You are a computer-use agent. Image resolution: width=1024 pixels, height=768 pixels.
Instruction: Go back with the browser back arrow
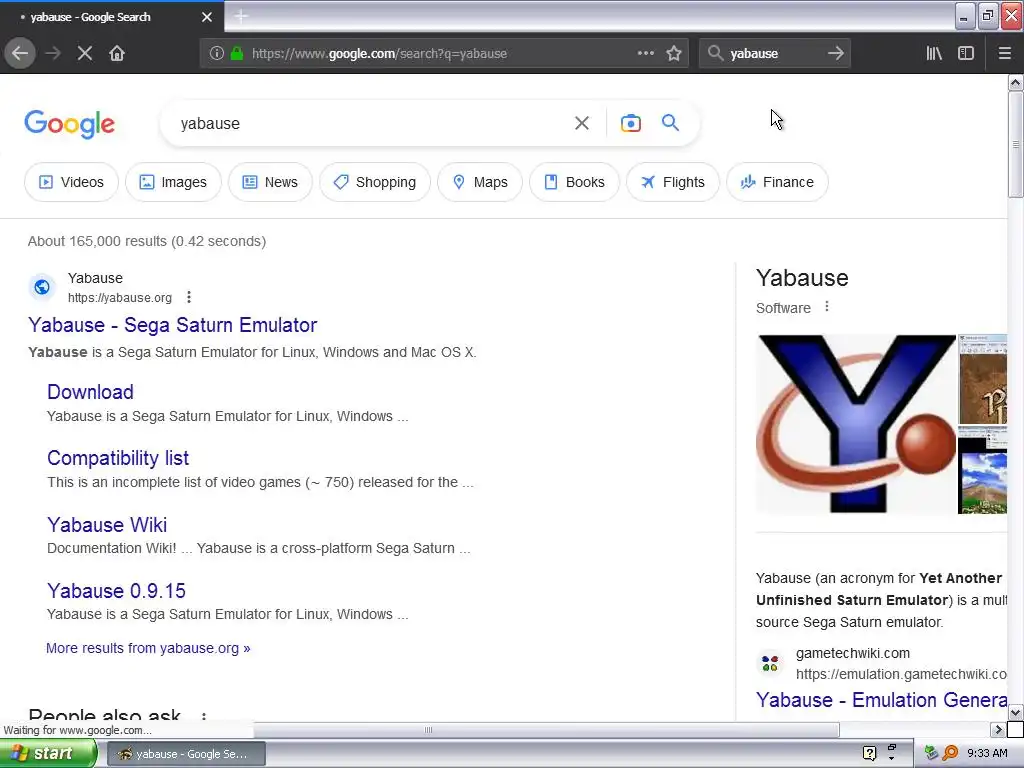[20, 53]
